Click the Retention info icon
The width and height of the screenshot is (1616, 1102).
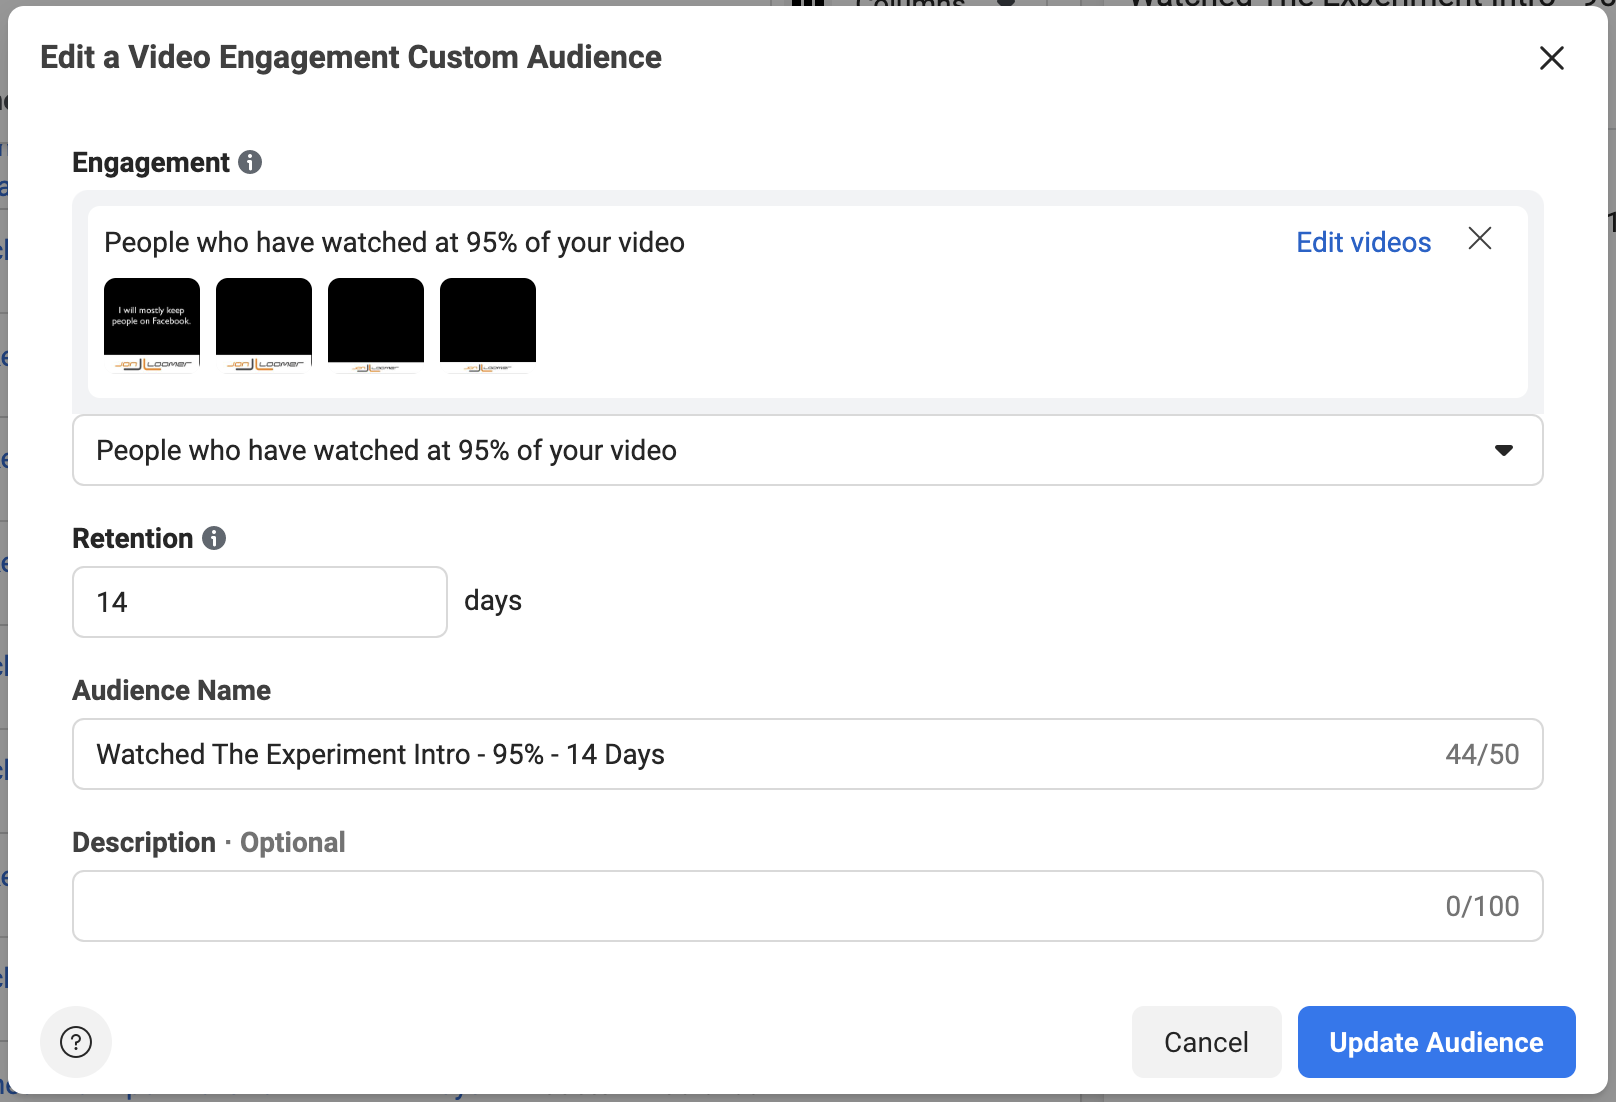pyautogui.click(x=214, y=538)
